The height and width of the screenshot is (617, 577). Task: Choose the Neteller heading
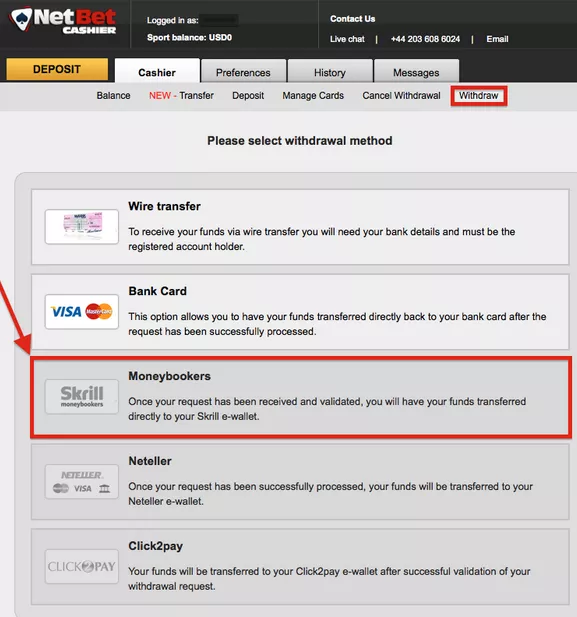(150, 461)
